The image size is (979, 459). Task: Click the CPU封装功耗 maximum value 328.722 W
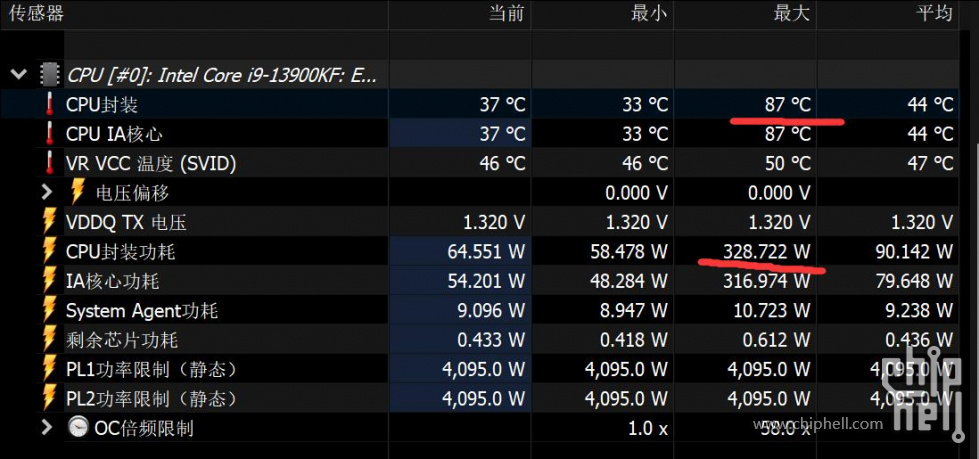[x=767, y=252]
